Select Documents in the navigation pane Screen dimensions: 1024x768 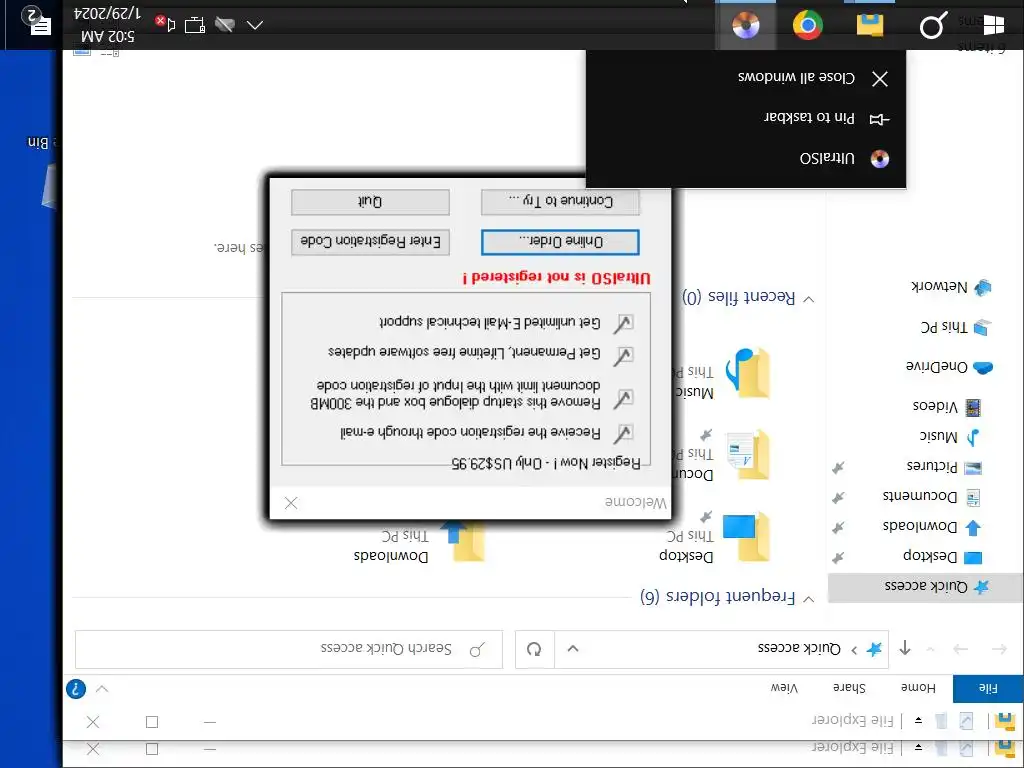tap(931, 497)
